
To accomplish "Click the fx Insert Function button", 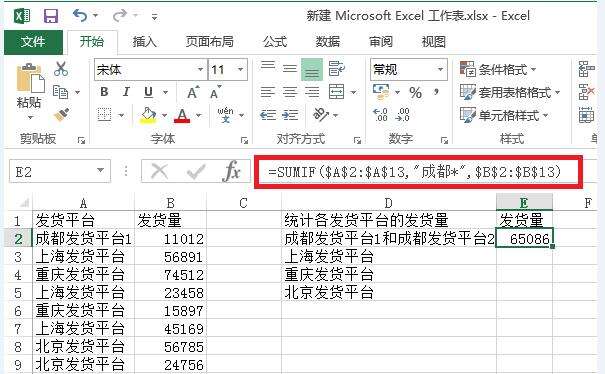I will tap(232, 171).
